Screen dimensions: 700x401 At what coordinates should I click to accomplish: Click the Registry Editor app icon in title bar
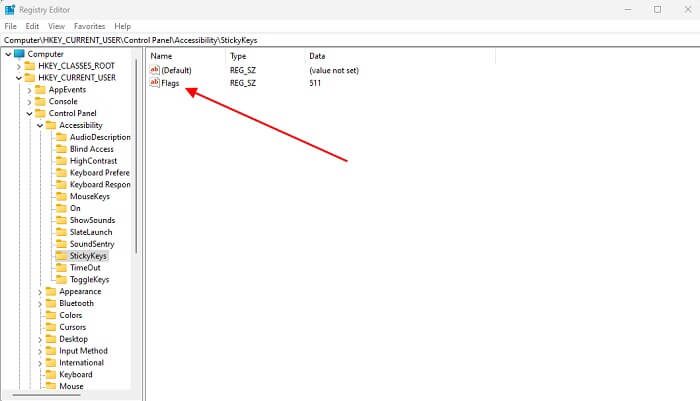point(9,9)
